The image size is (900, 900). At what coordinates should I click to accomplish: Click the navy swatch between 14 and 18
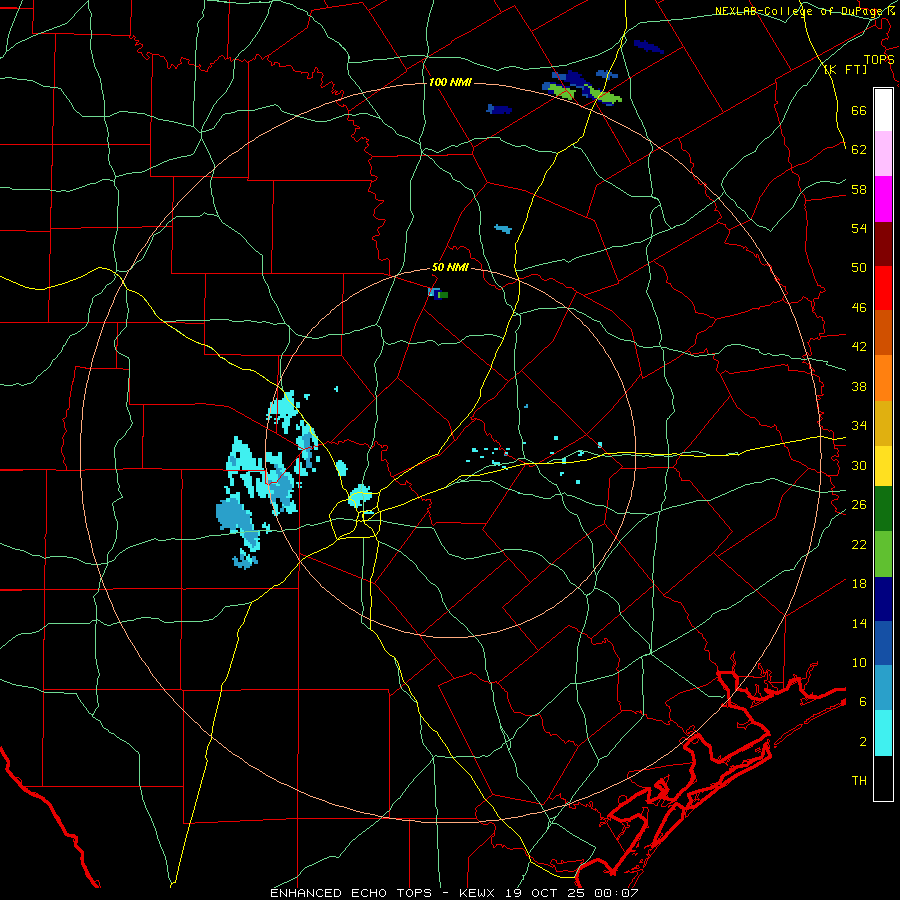(x=883, y=599)
